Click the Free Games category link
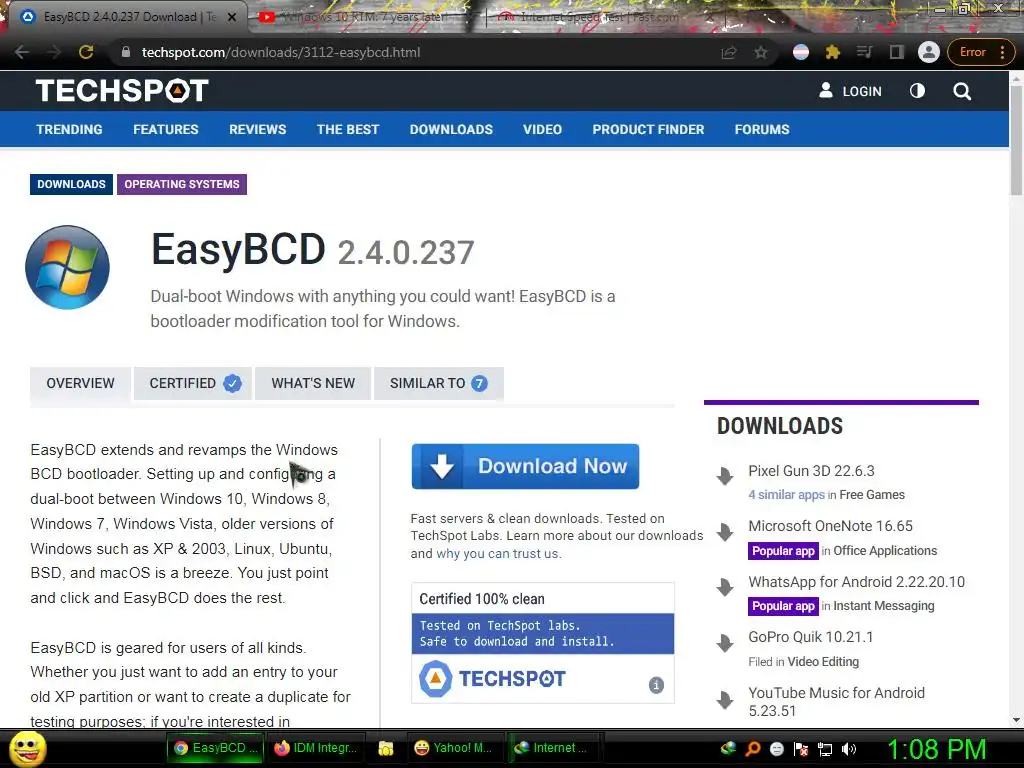 (872, 495)
